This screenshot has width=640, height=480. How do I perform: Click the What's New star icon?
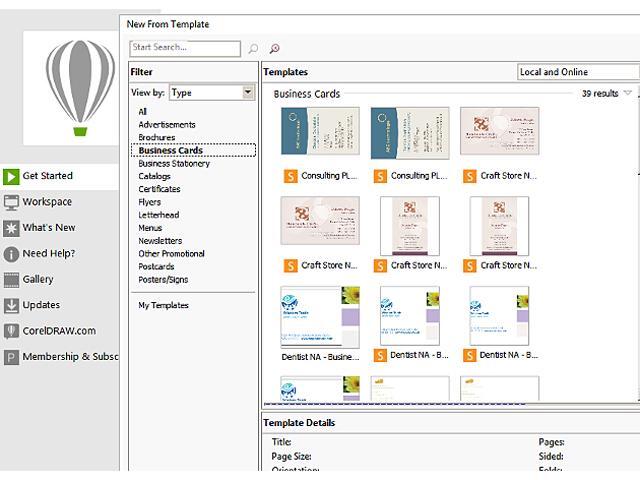point(11,228)
